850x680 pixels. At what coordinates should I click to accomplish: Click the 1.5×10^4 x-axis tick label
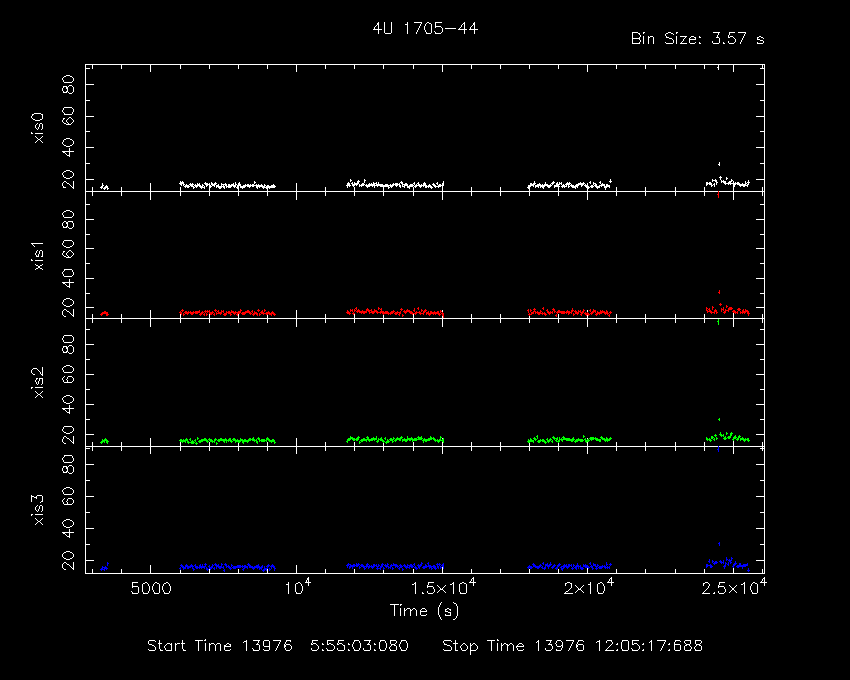click(443, 587)
